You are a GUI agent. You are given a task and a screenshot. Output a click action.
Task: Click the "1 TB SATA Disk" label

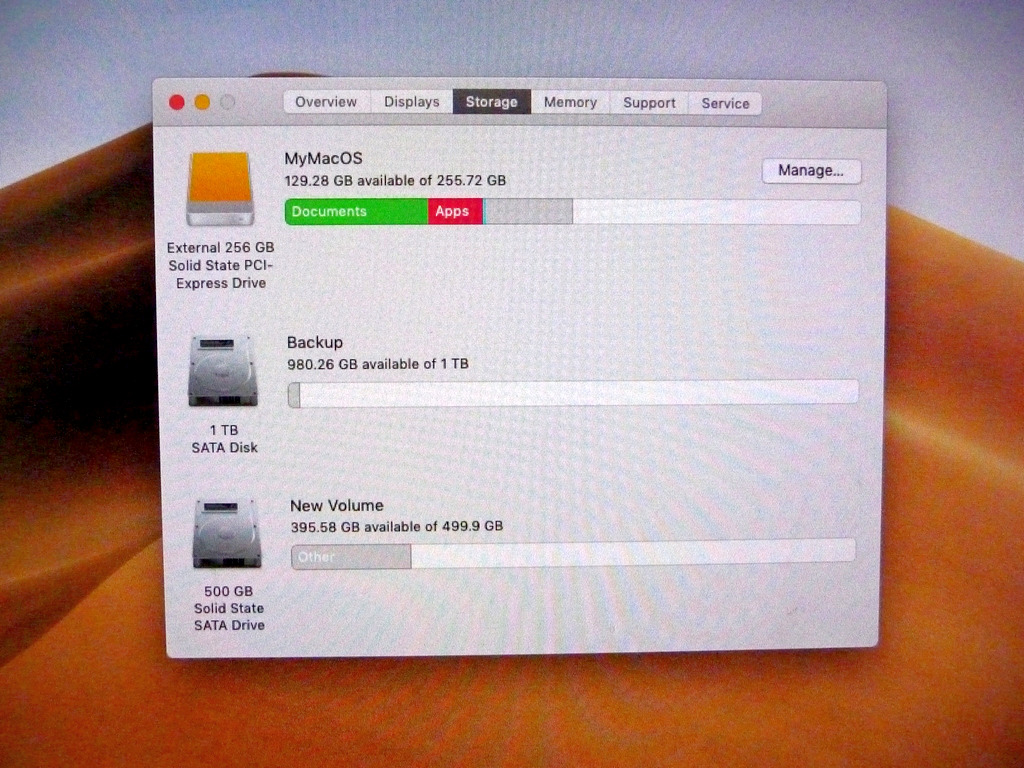point(224,439)
